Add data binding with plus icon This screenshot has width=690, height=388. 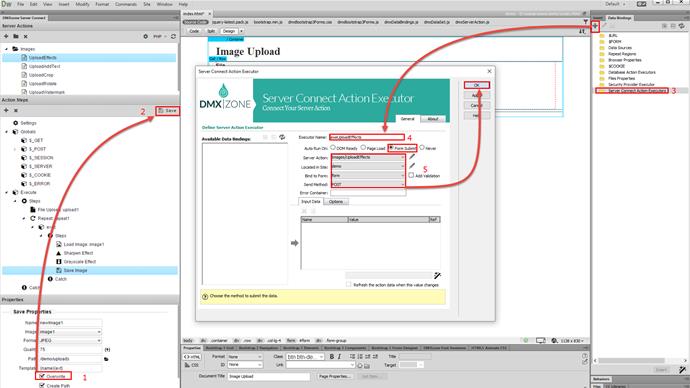pos(595,26)
